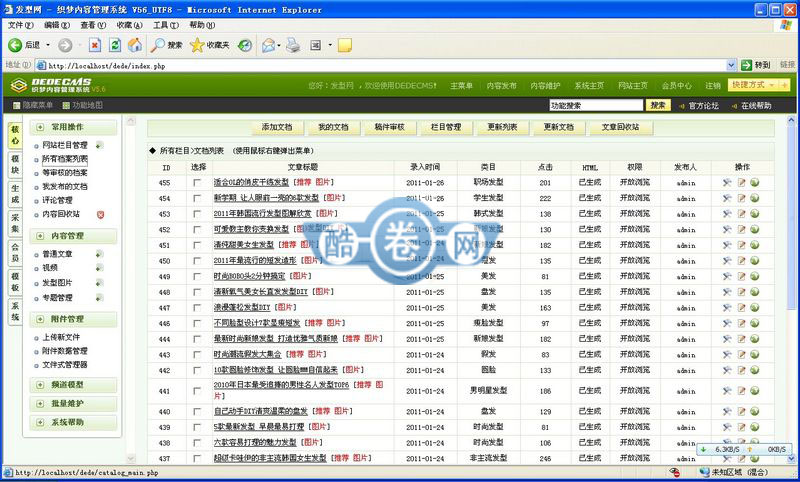Click the preview globe icon for row 455

[755, 183]
